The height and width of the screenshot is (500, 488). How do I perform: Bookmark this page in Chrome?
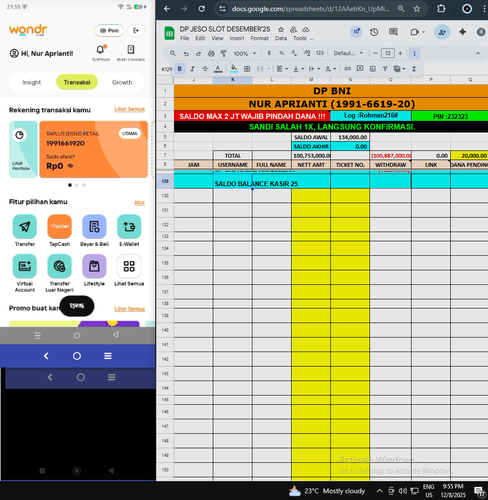[417, 9]
